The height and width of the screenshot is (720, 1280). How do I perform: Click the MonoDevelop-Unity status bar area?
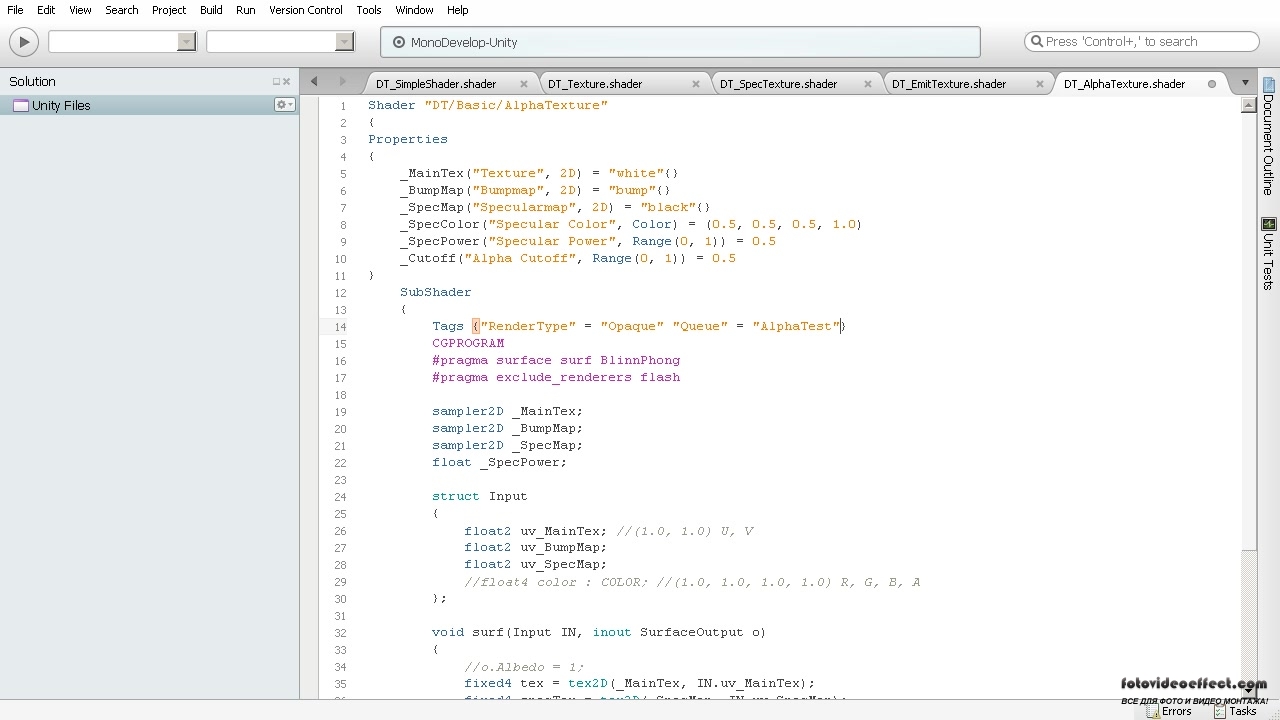[680, 42]
